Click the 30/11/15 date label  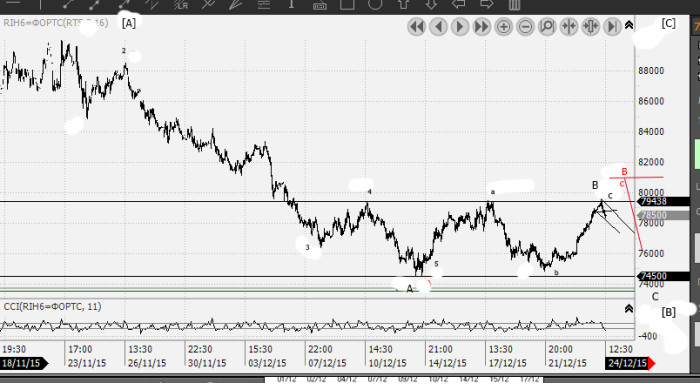[207, 363]
